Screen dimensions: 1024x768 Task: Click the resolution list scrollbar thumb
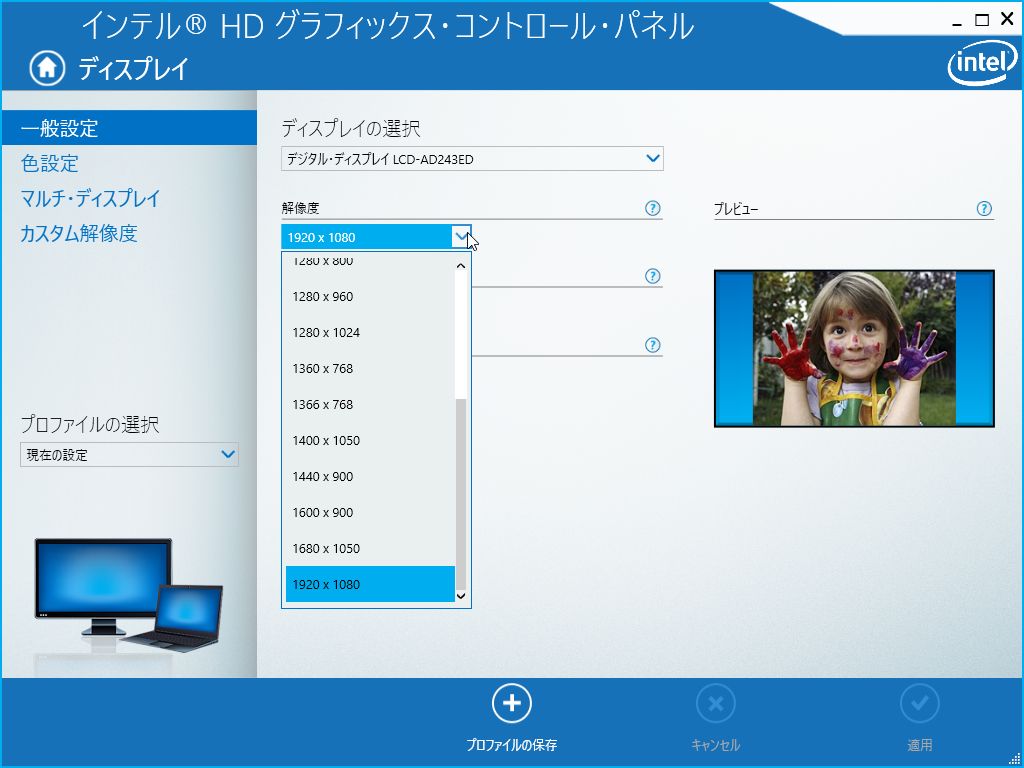coord(461,494)
